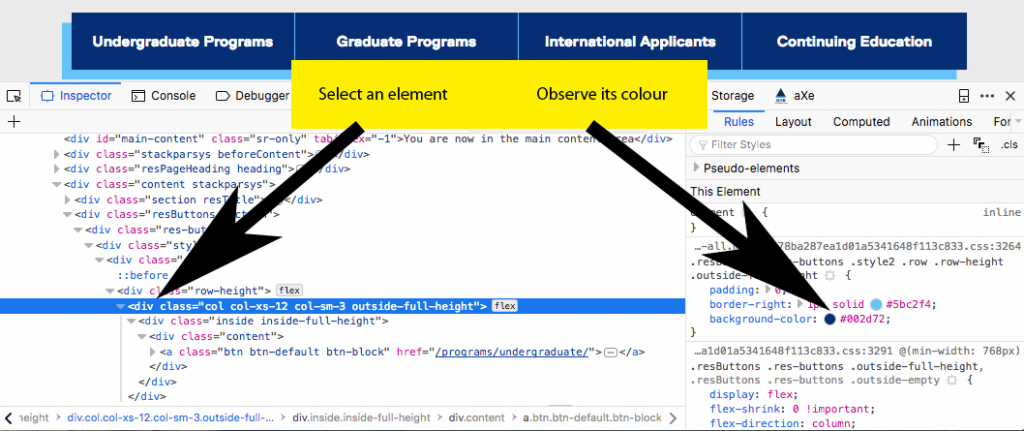Toggle flex badge on row-height div
The image size is (1024, 431).
(288, 290)
